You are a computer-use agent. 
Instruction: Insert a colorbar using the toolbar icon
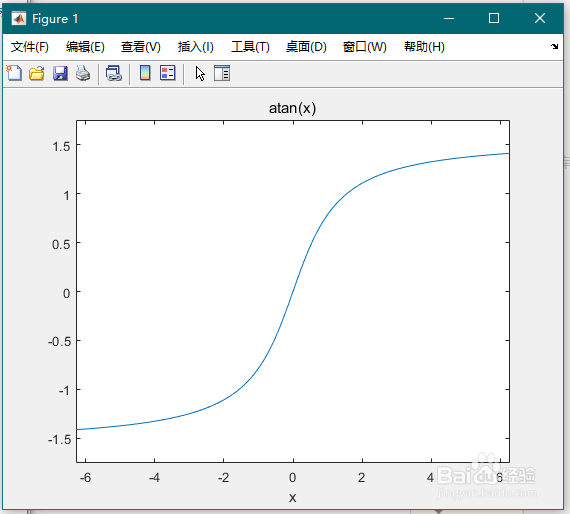[145, 73]
